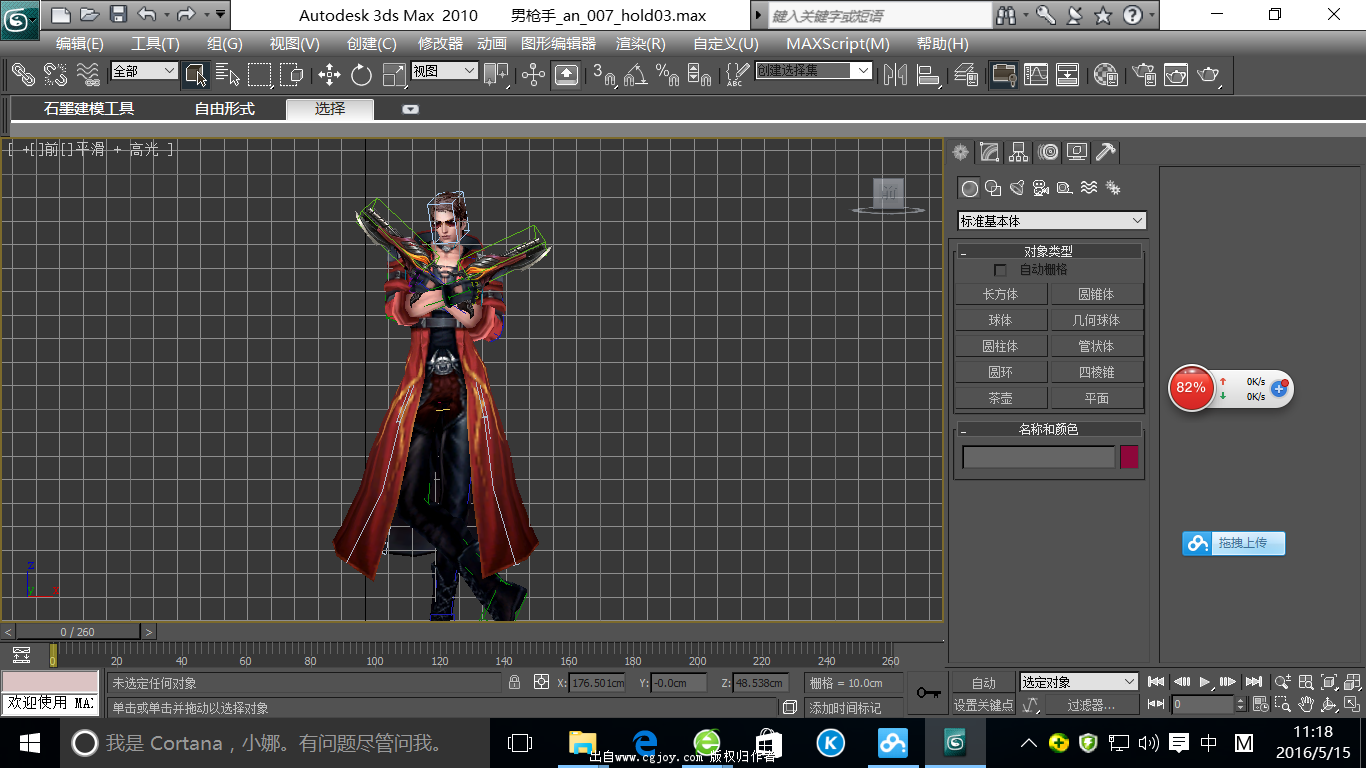Open the reference coordinate 视图 dropdown
Image resolution: width=1366 pixels, height=768 pixels.
444,71
